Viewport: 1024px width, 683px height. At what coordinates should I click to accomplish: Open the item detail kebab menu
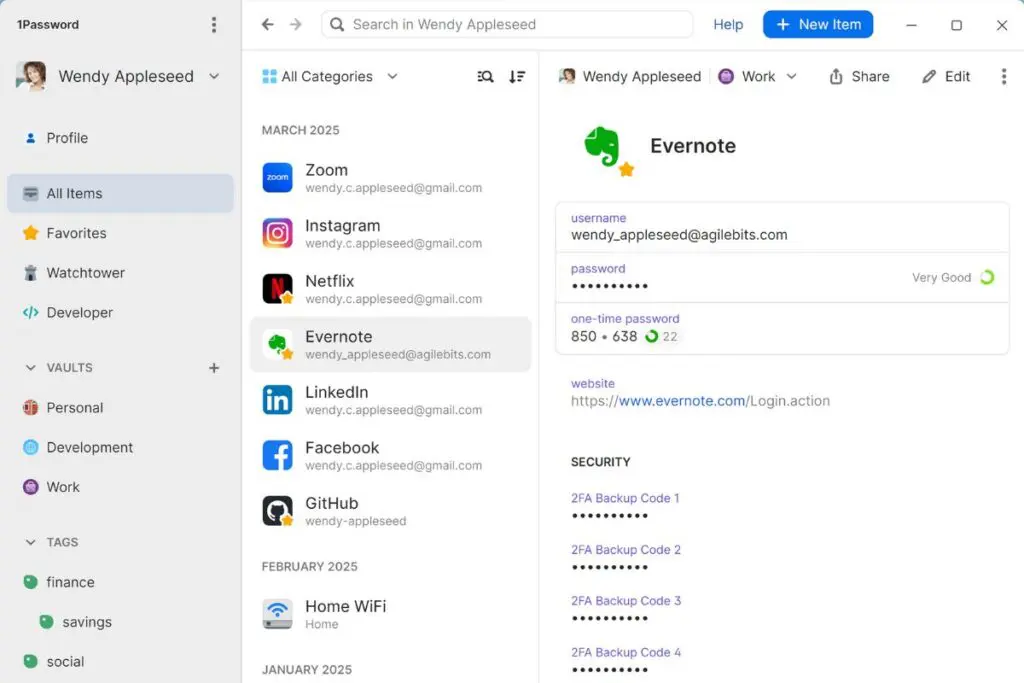[1004, 76]
